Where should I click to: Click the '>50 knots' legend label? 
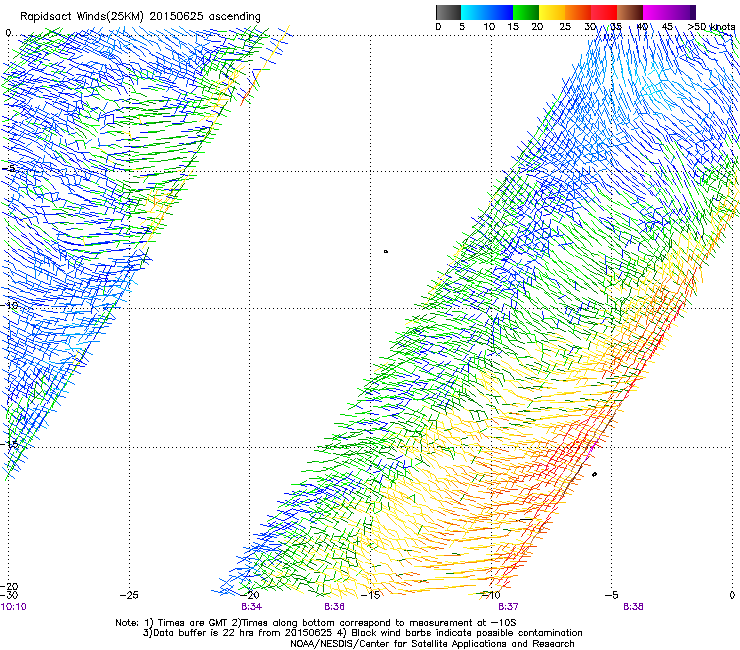click(x=712, y=27)
